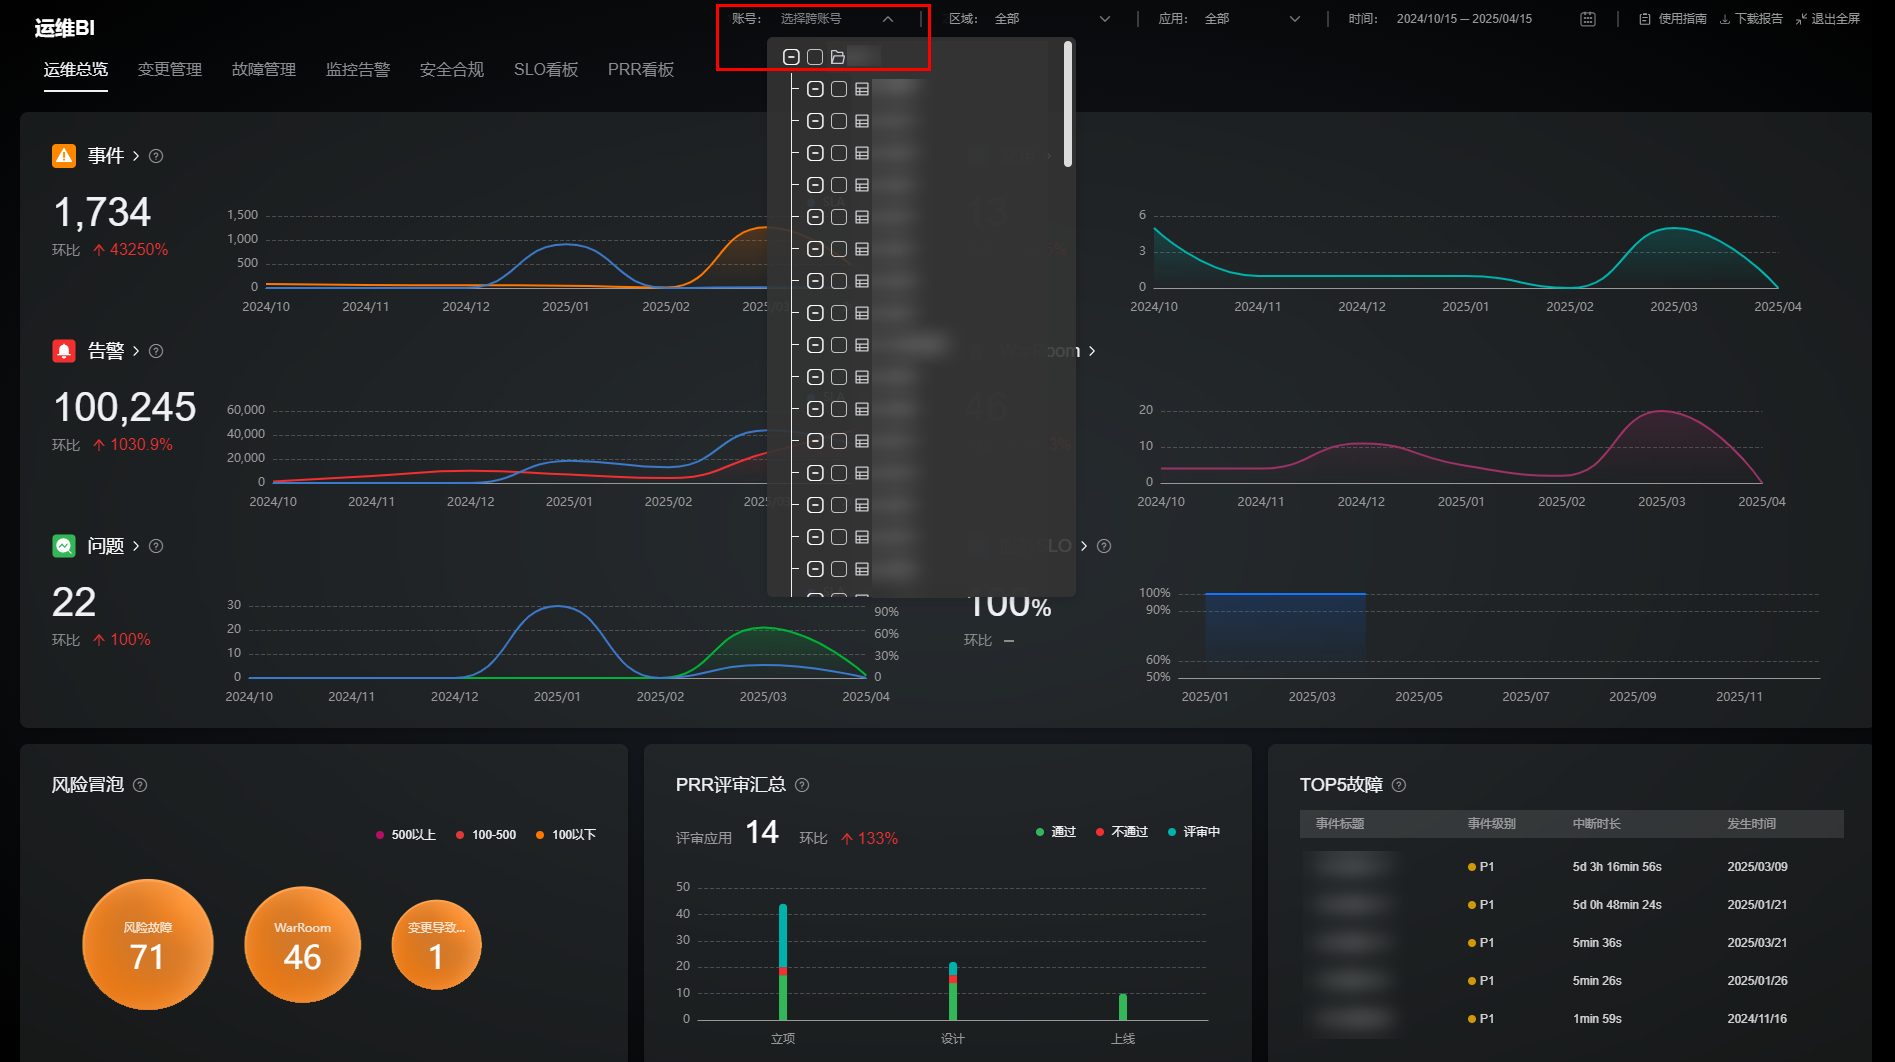
Task: Click the 下载报告 download icon
Action: (x=1724, y=19)
